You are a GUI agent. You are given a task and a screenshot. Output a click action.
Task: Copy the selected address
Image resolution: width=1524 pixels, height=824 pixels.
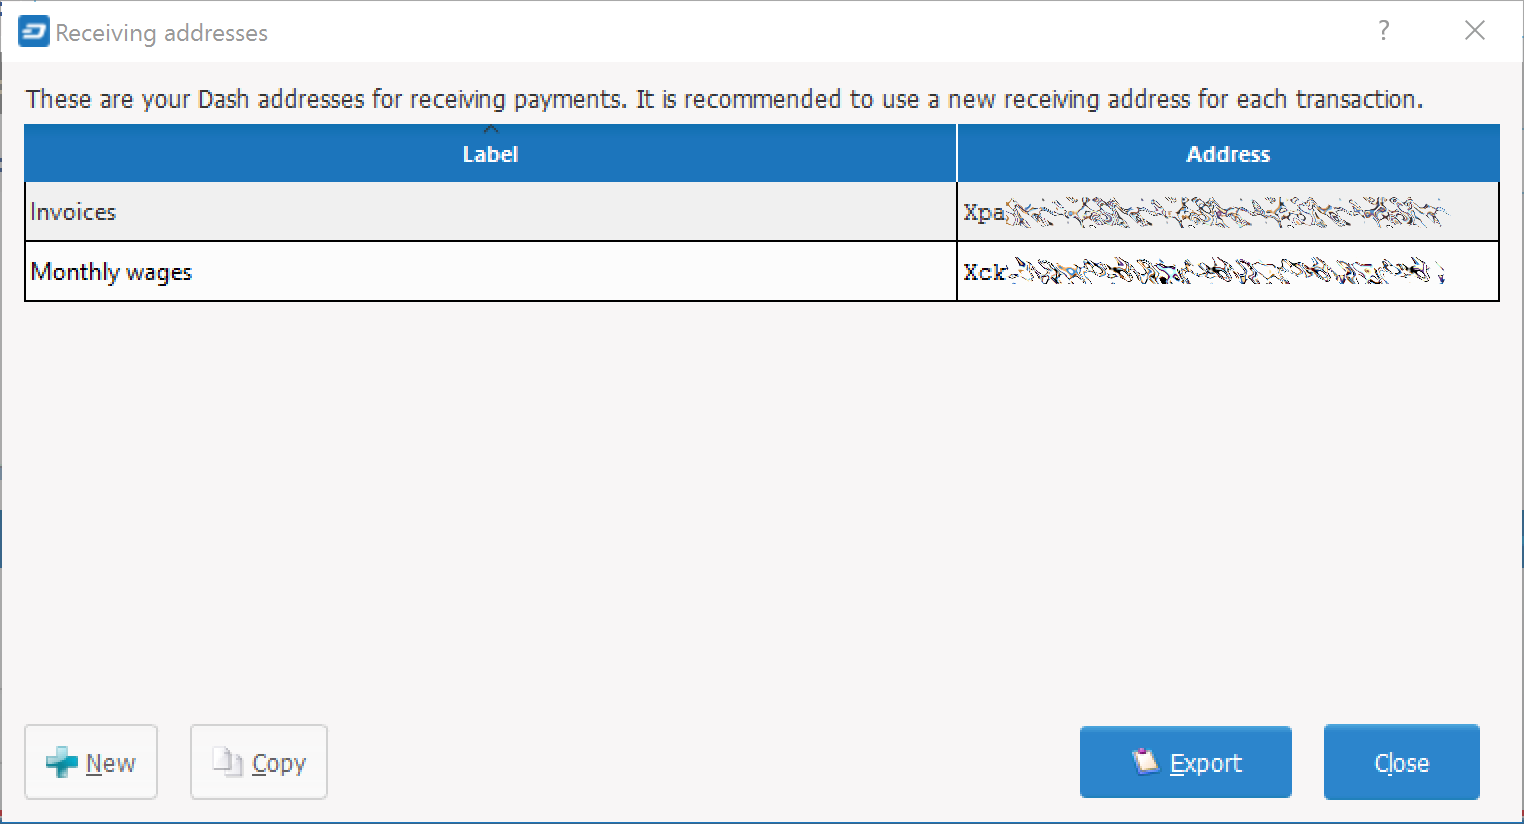259,763
